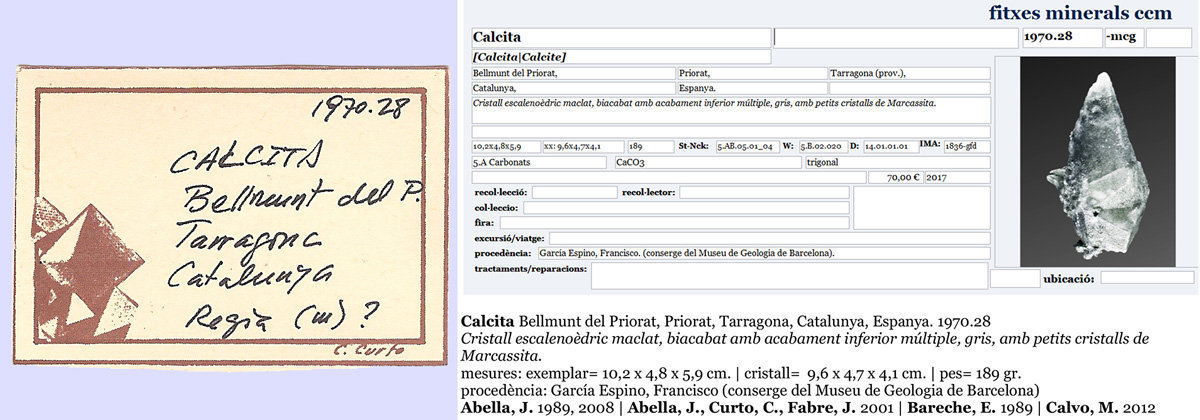Click the empty 'recol·lector' field
1200x420 pixels.
tap(764, 192)
